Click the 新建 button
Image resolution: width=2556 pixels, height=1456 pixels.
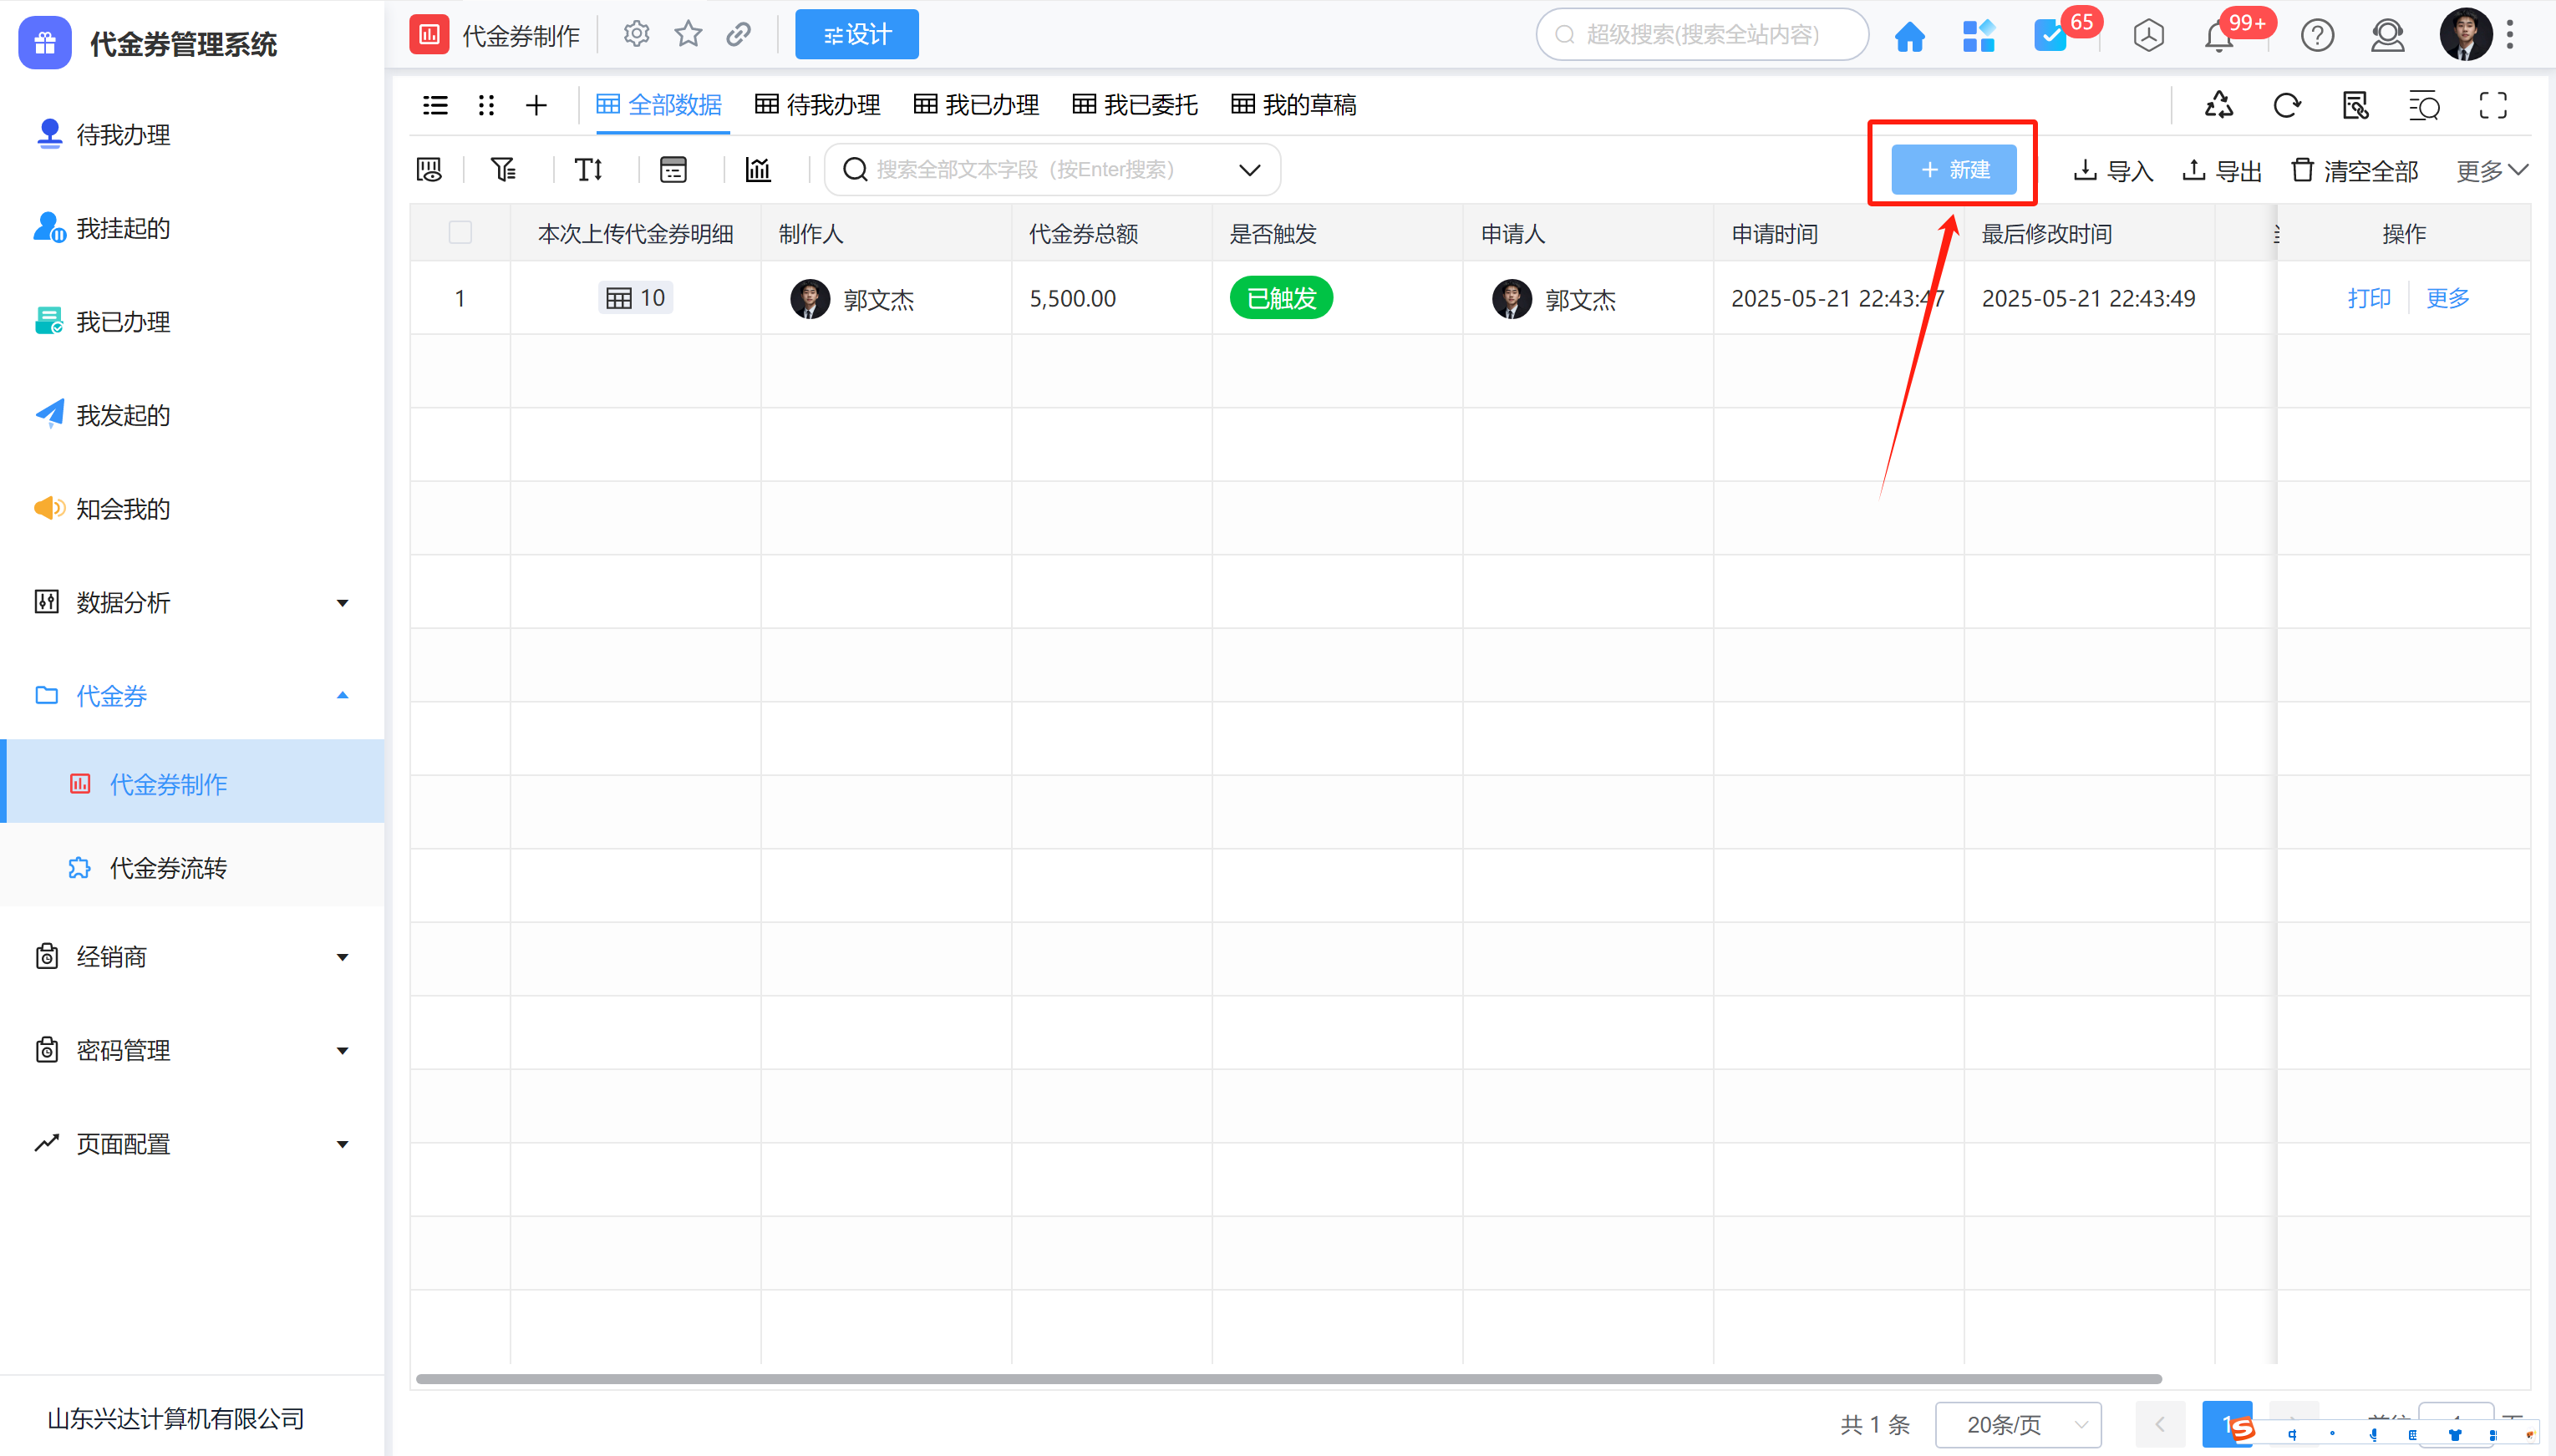tap(1953, 169)
